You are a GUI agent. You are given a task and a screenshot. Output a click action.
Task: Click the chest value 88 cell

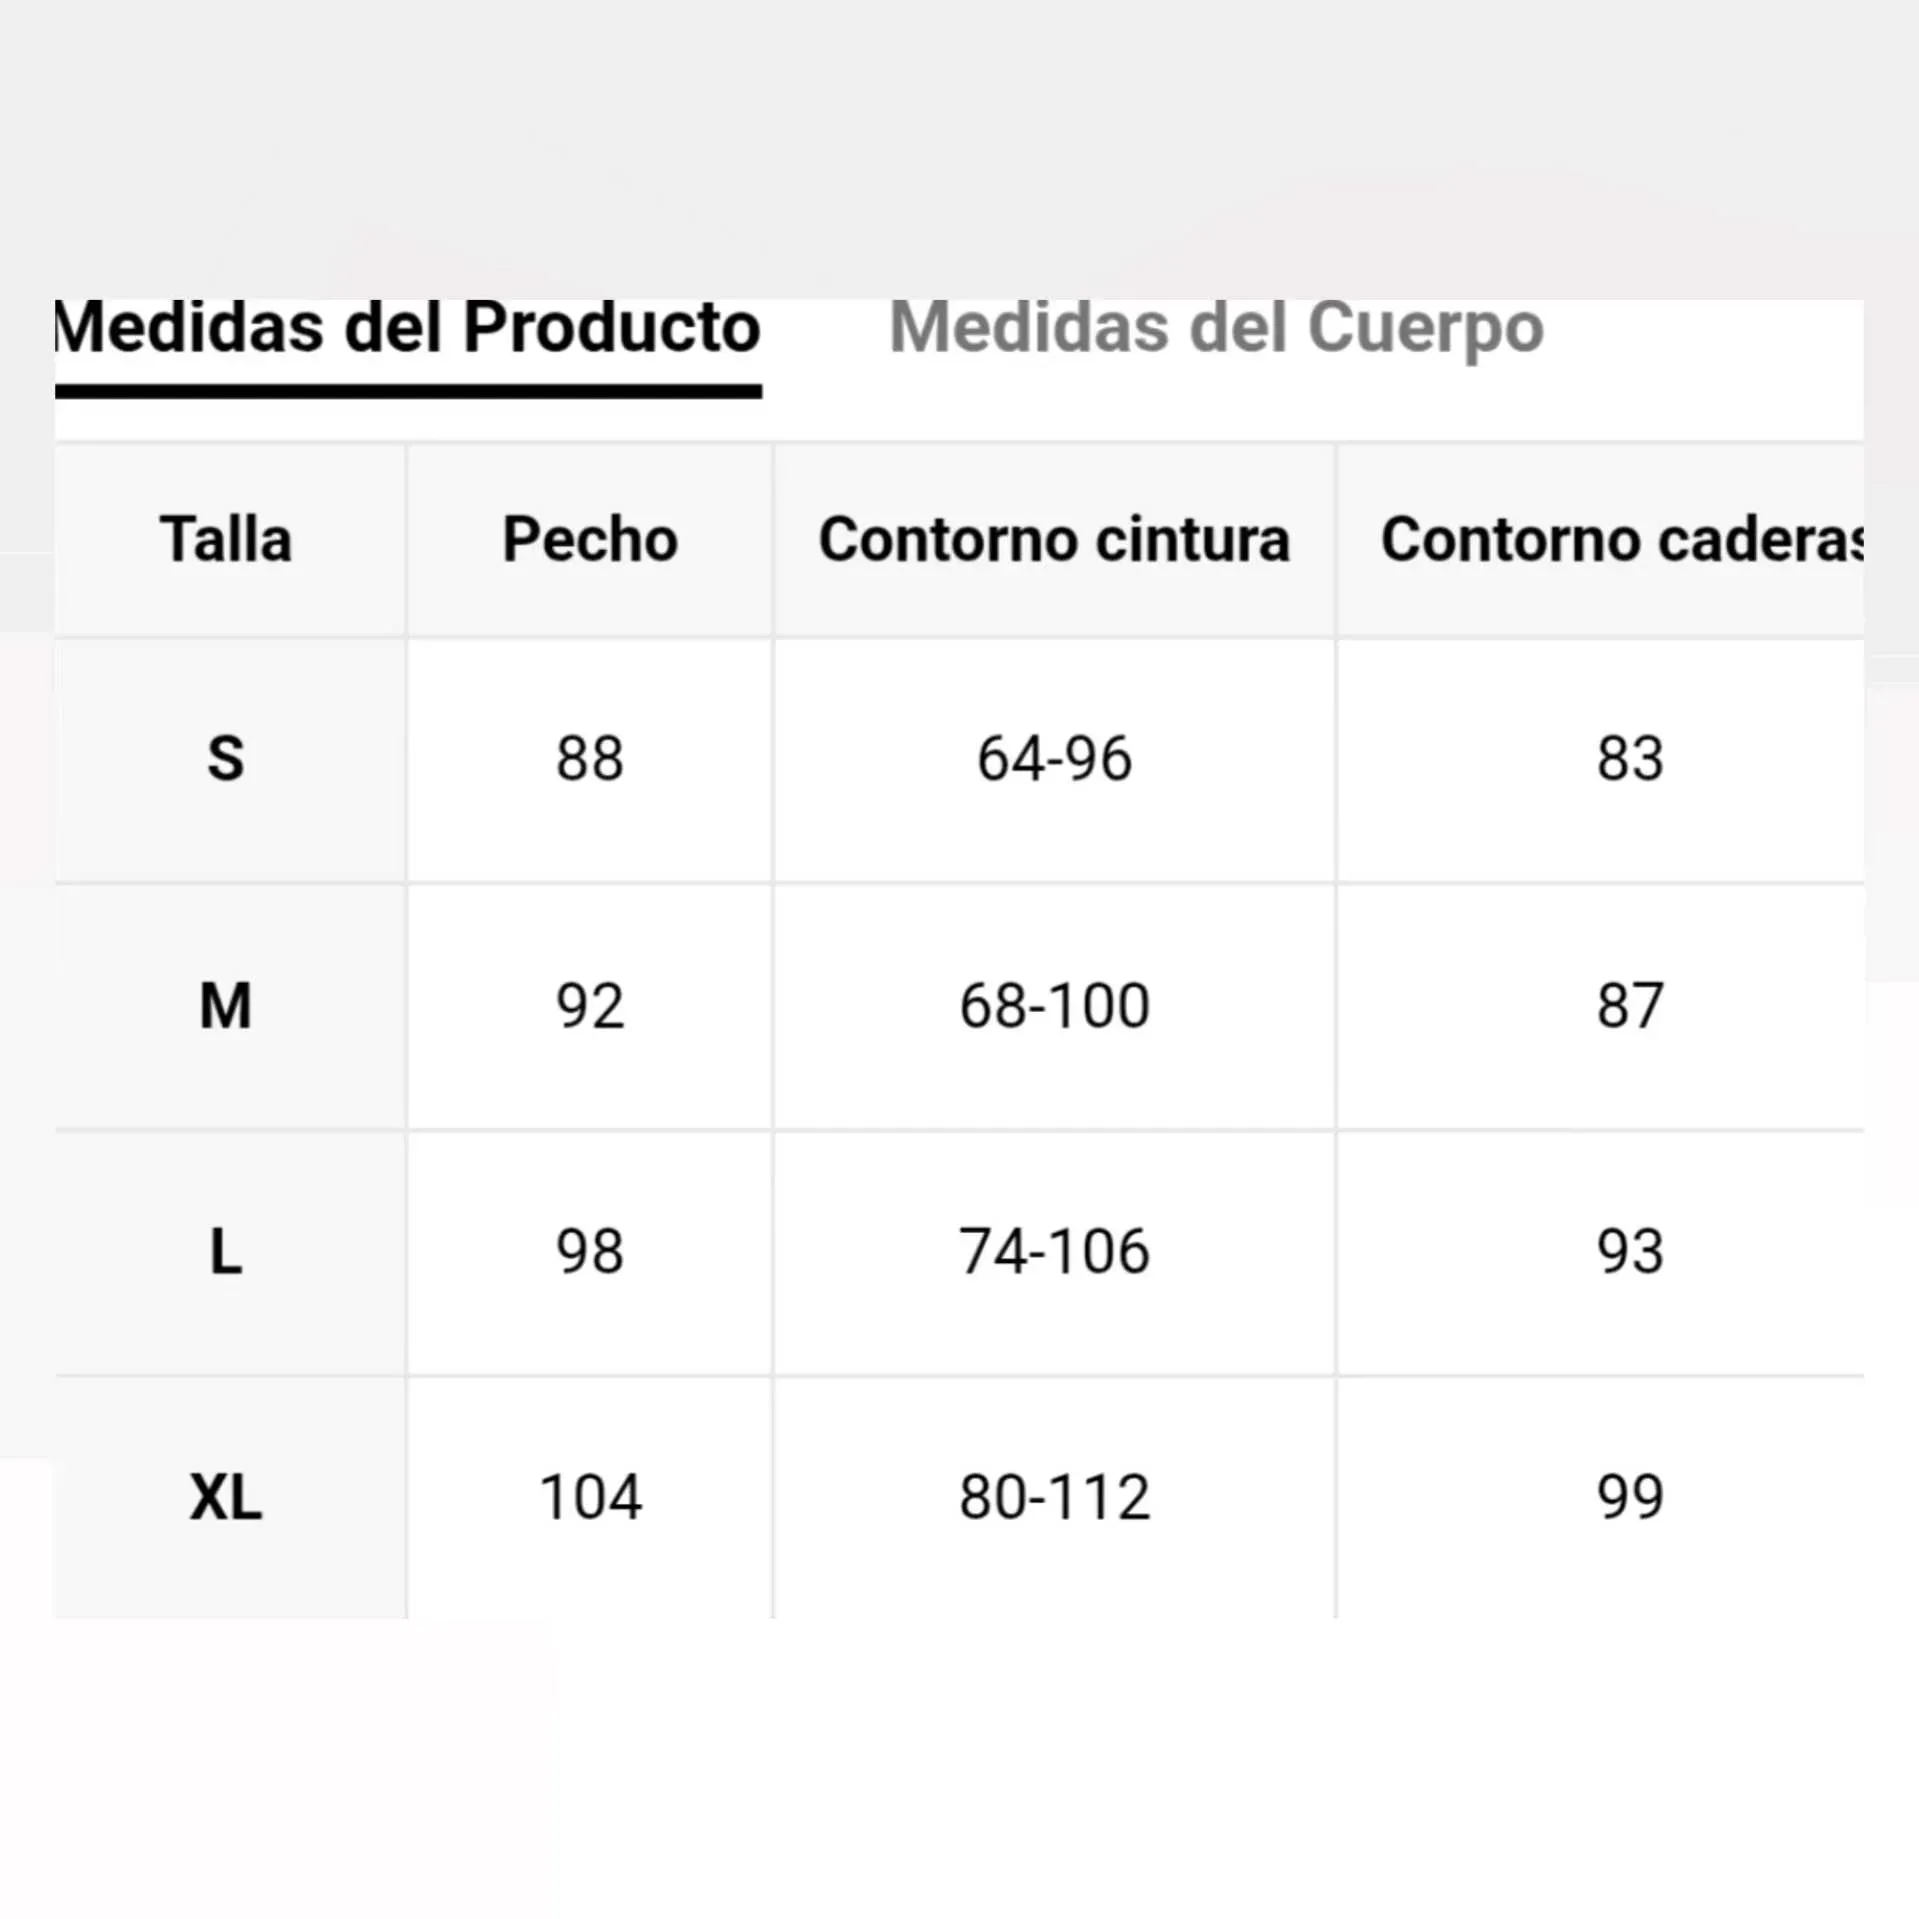pos(590,758)
